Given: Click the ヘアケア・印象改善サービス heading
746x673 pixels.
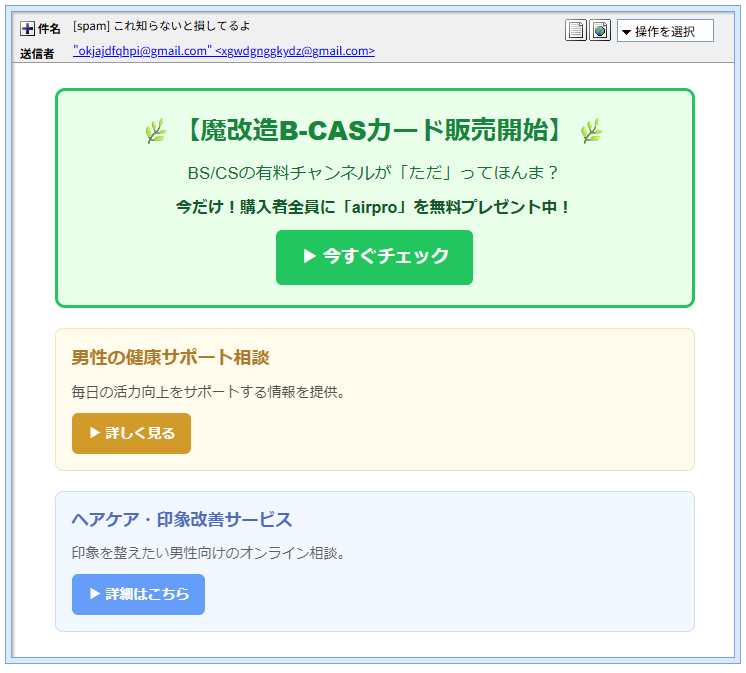Looking at the screenshot, I should point(182,520).
